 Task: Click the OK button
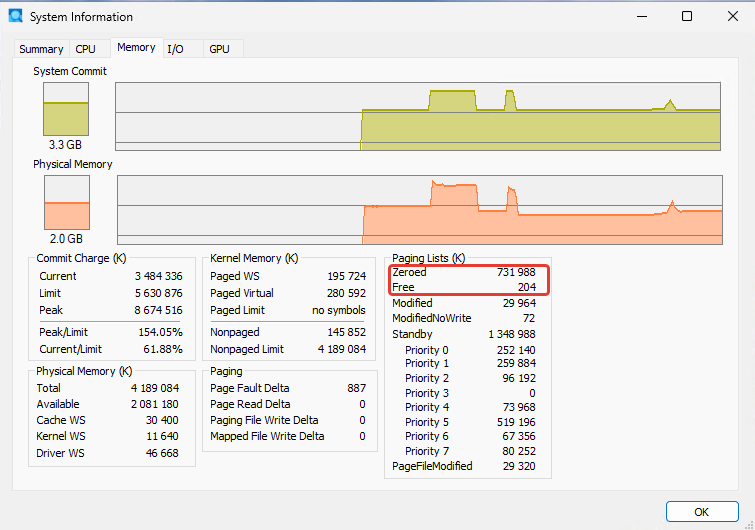pyautogui.click(x=702, y=512)
